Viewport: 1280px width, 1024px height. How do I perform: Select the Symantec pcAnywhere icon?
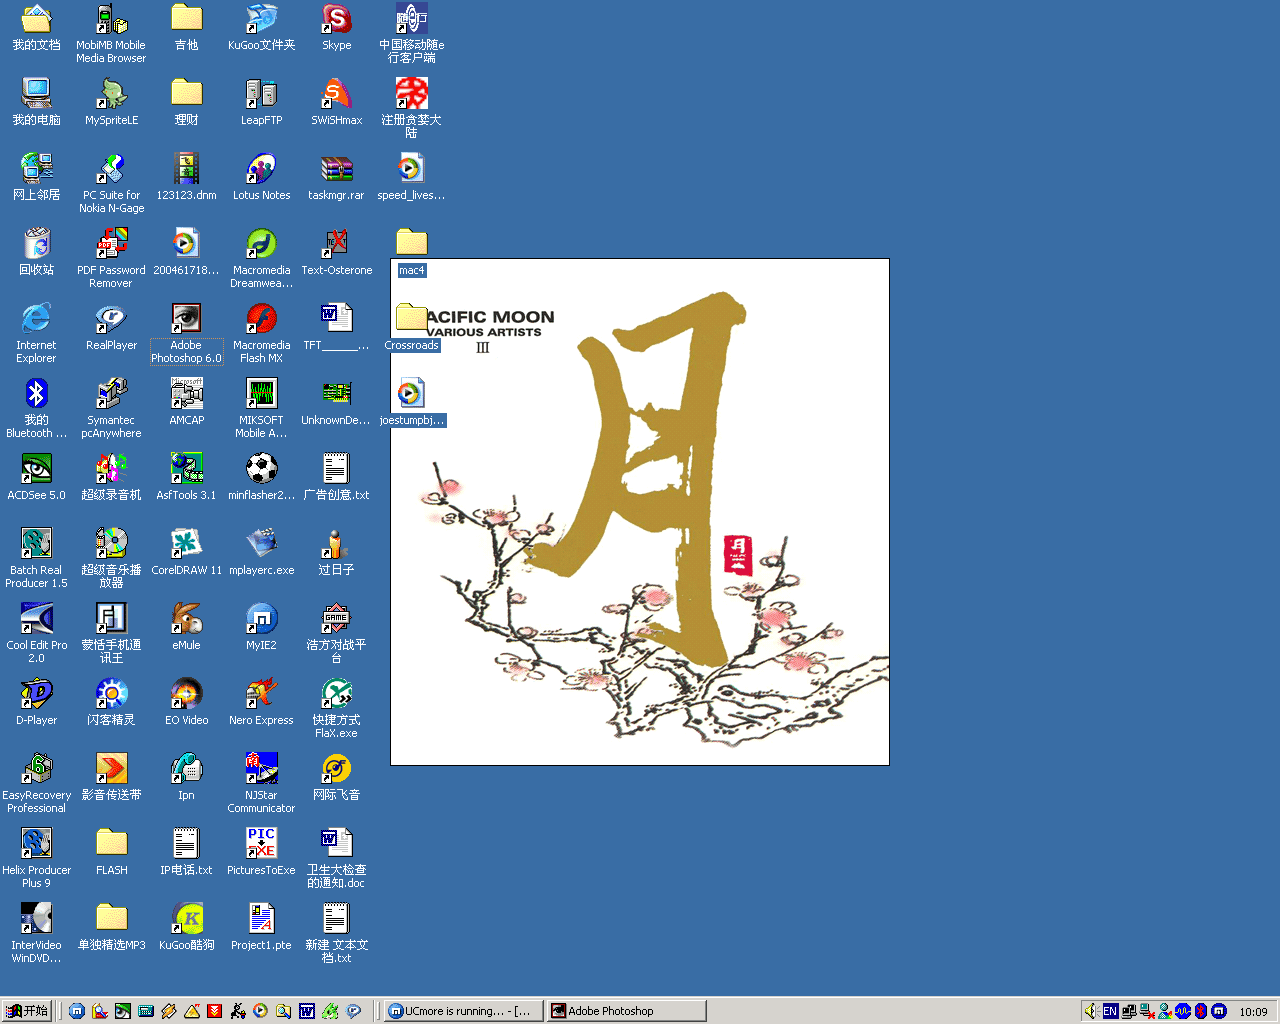click(111, 408)
